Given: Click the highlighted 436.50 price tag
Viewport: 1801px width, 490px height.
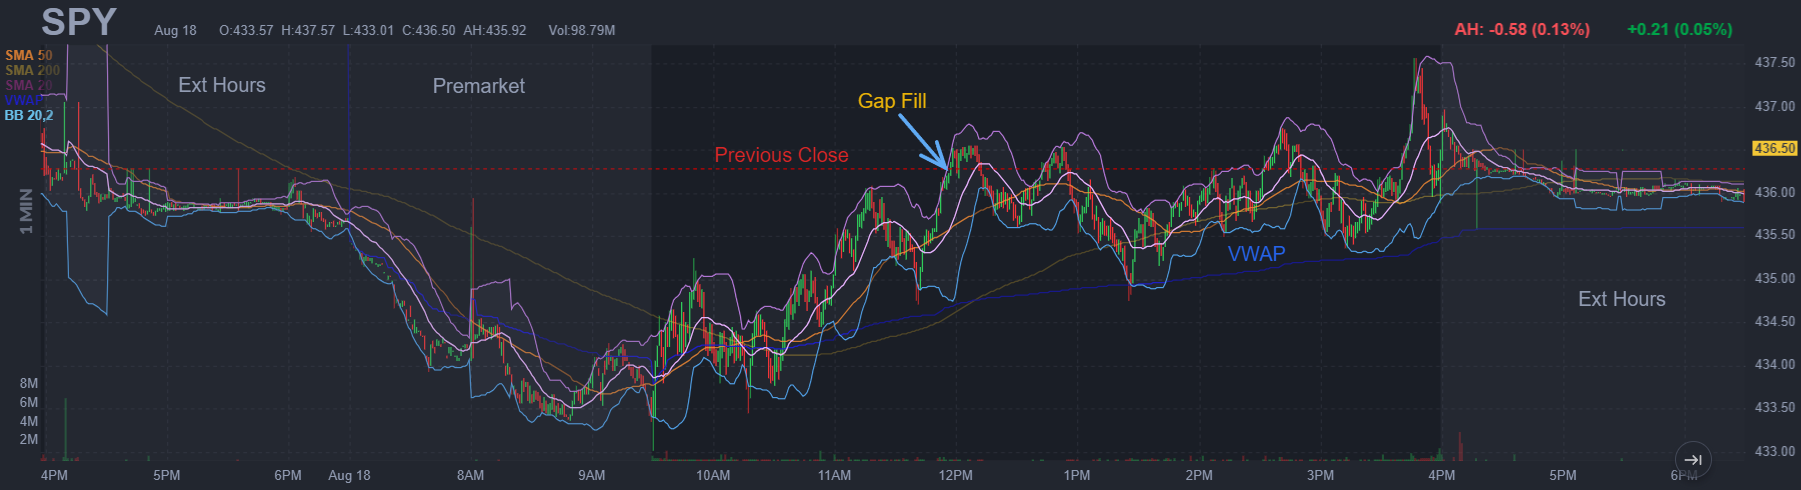Looking at the screenshot, I should coord(1775,148).
